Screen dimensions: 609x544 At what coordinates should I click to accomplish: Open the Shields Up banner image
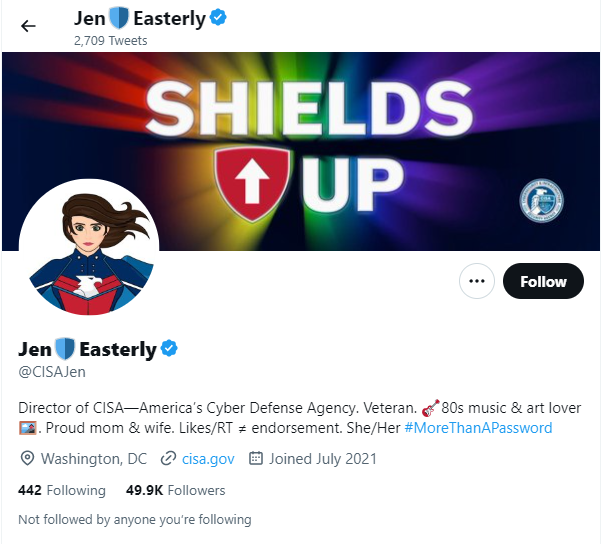[301, 151]
